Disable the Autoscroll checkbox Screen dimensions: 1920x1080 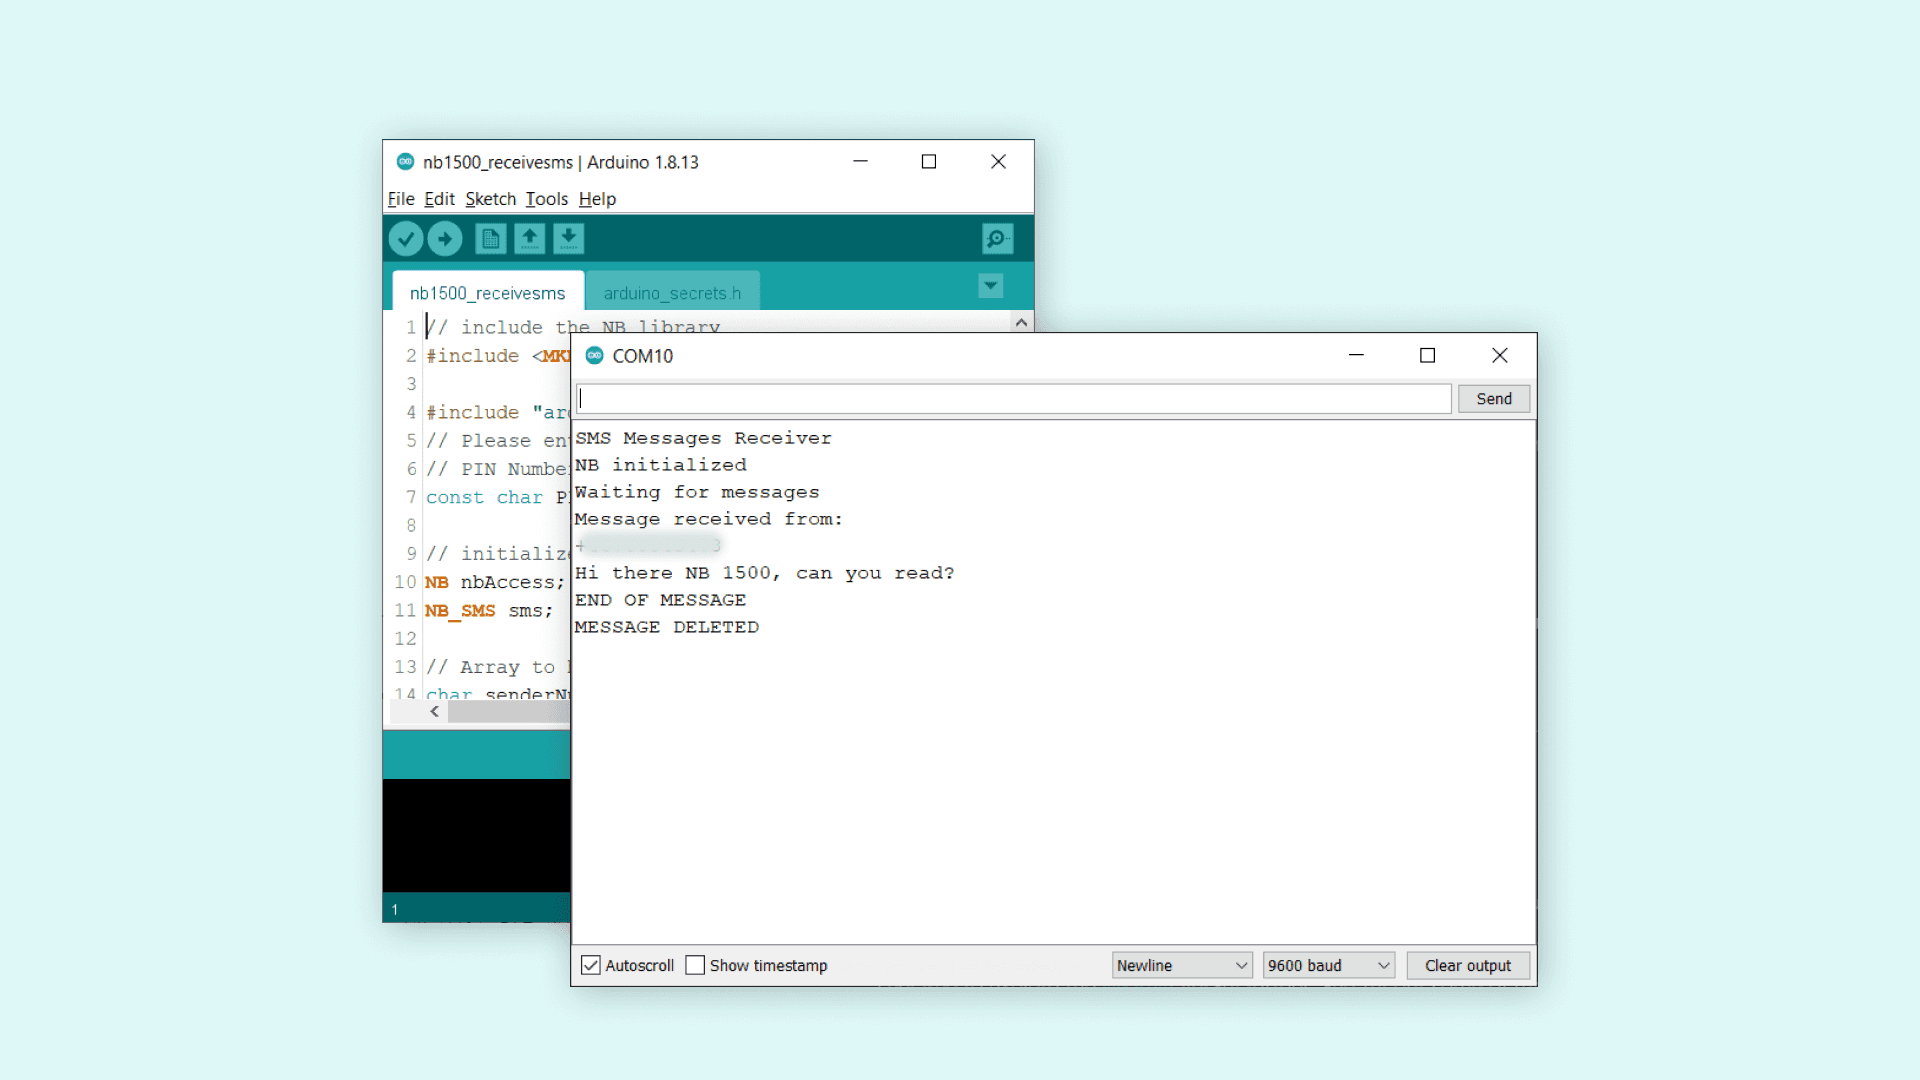(x=591, y=965)
